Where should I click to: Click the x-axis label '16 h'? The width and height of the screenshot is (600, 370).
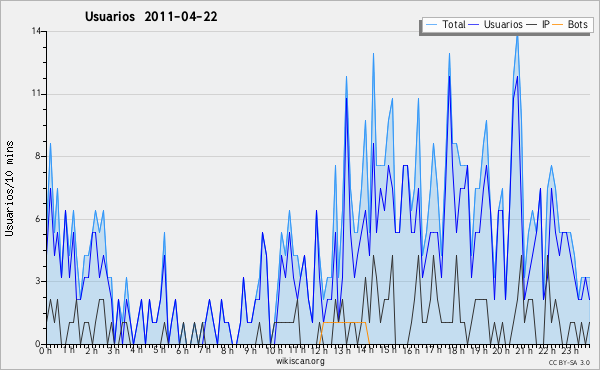[411, 350]
